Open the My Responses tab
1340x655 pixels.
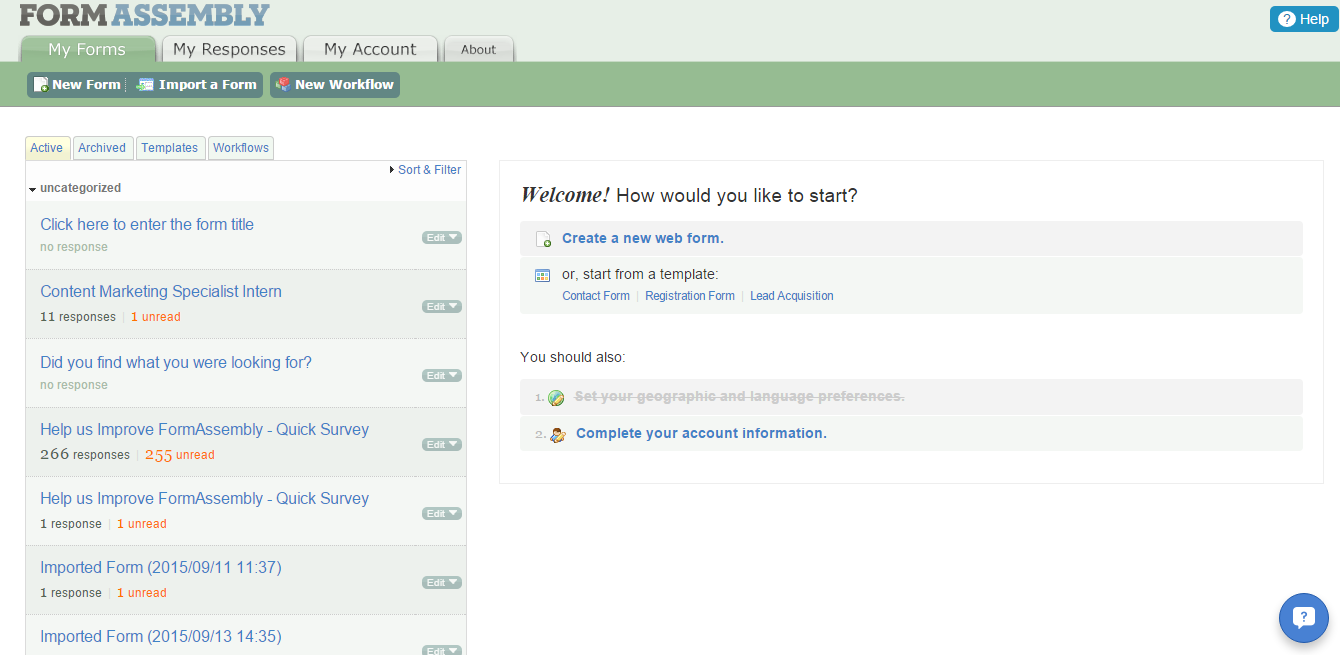[229, 49]
